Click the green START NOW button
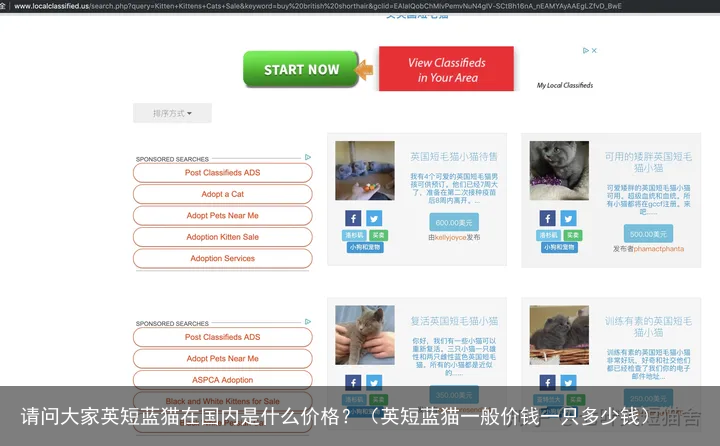Screen dimensions: 720x446 click(301, 69)
